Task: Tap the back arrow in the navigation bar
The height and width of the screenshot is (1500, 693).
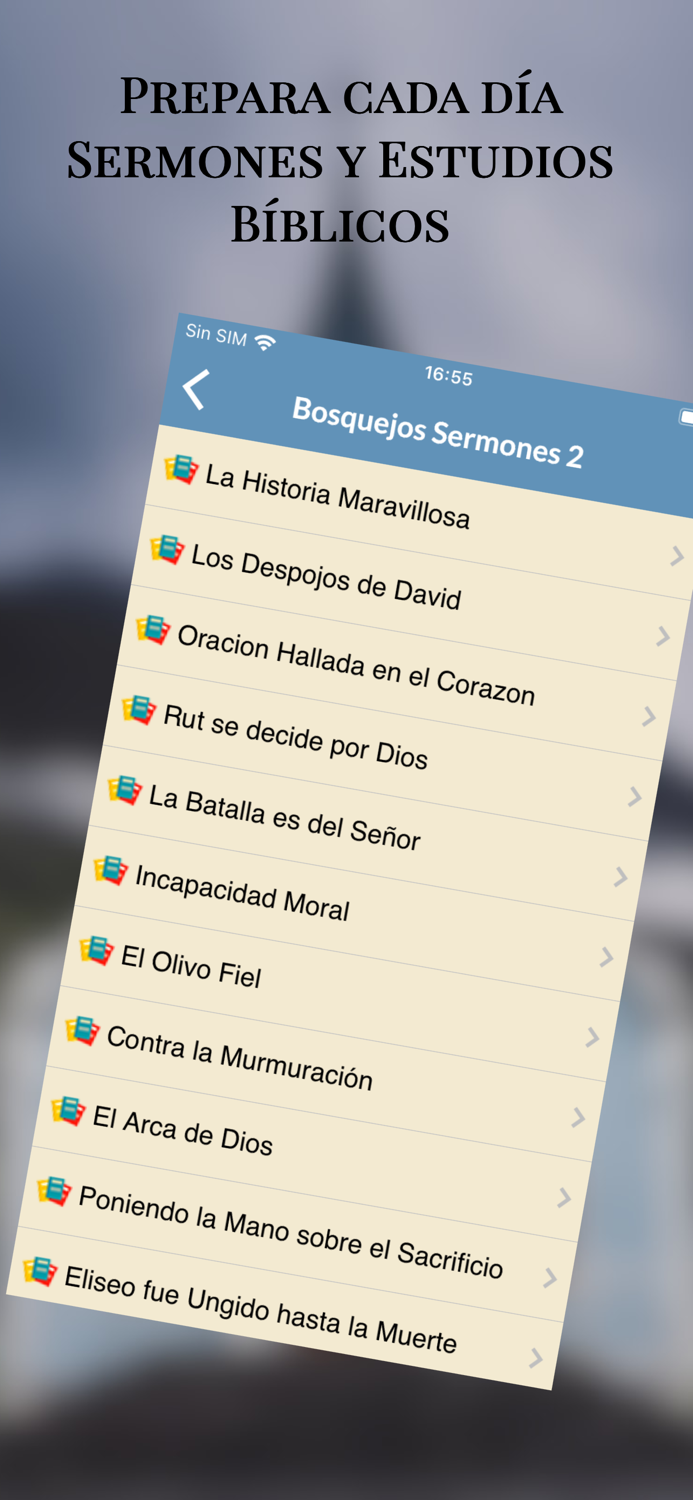Action: coord(196,390)
